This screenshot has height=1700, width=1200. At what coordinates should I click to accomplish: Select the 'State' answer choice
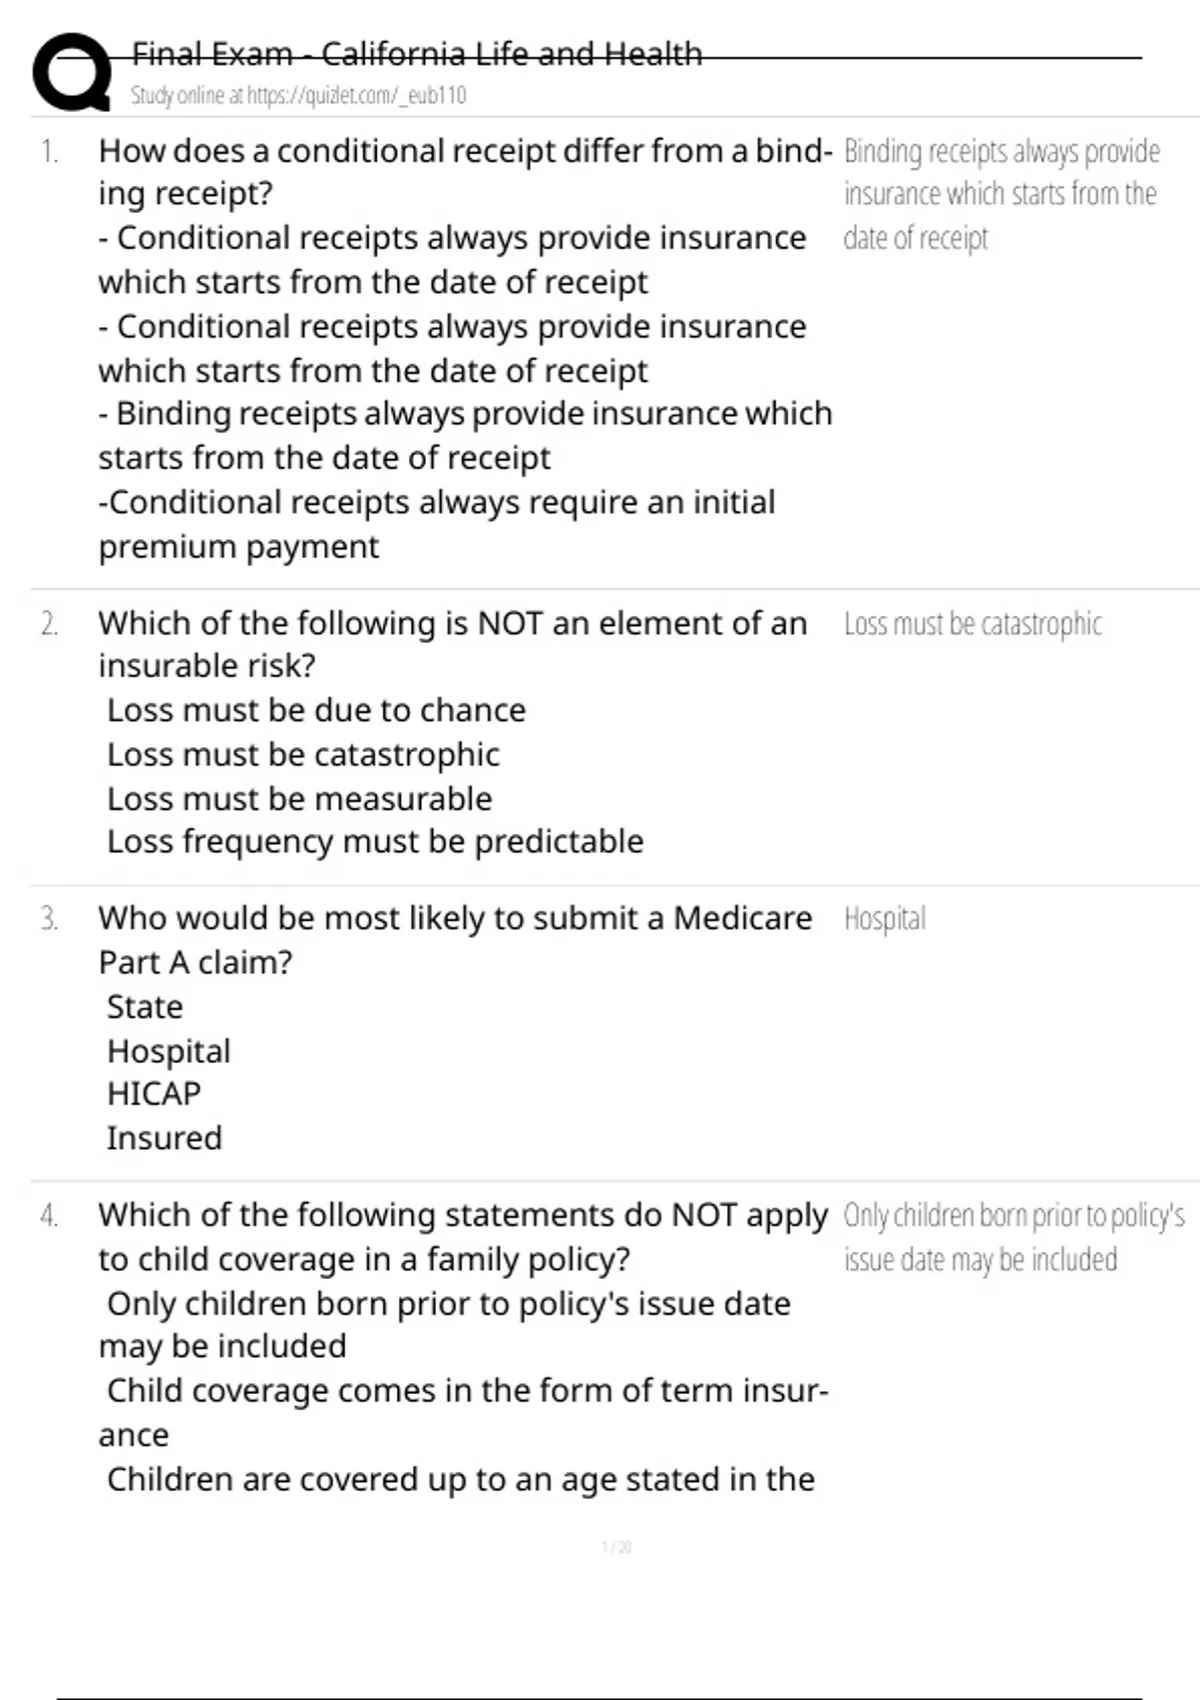point(145,1007)
